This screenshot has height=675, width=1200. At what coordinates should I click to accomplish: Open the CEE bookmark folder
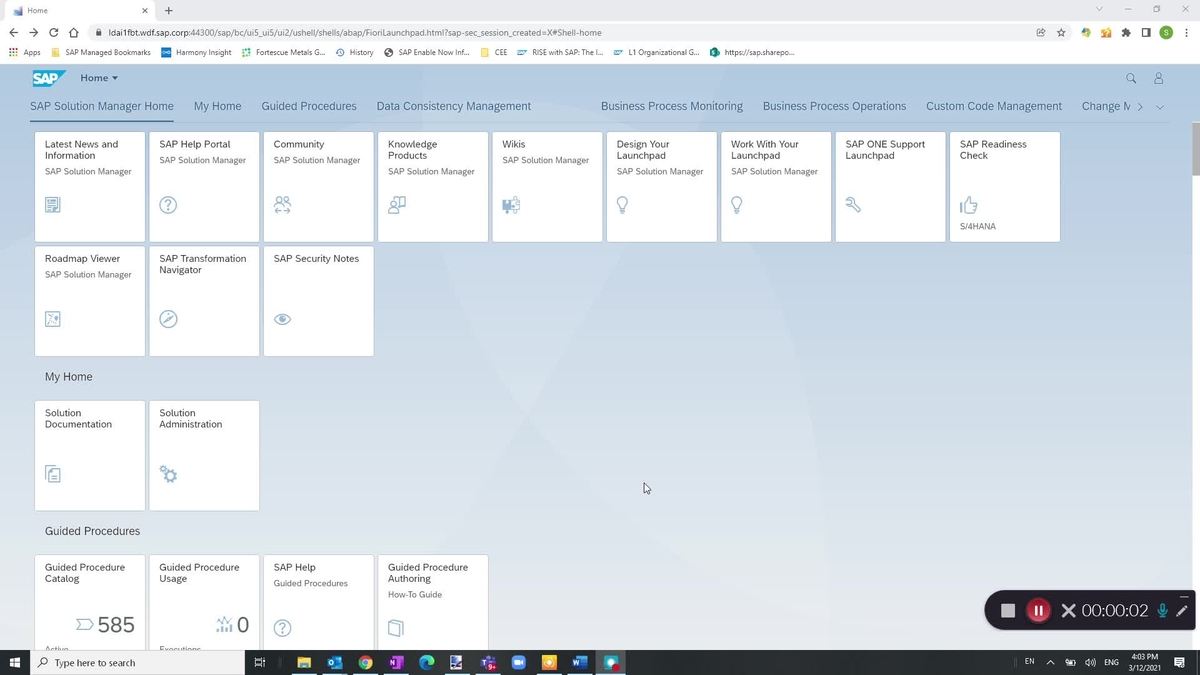pos(494,52)
